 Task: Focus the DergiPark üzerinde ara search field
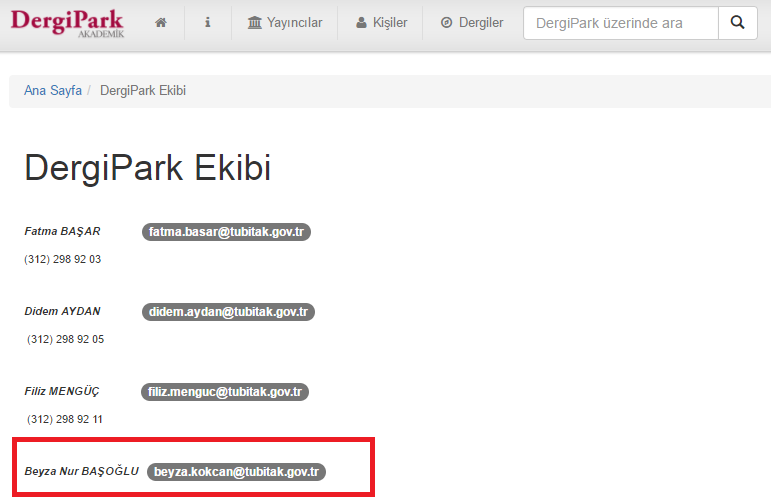620,23
